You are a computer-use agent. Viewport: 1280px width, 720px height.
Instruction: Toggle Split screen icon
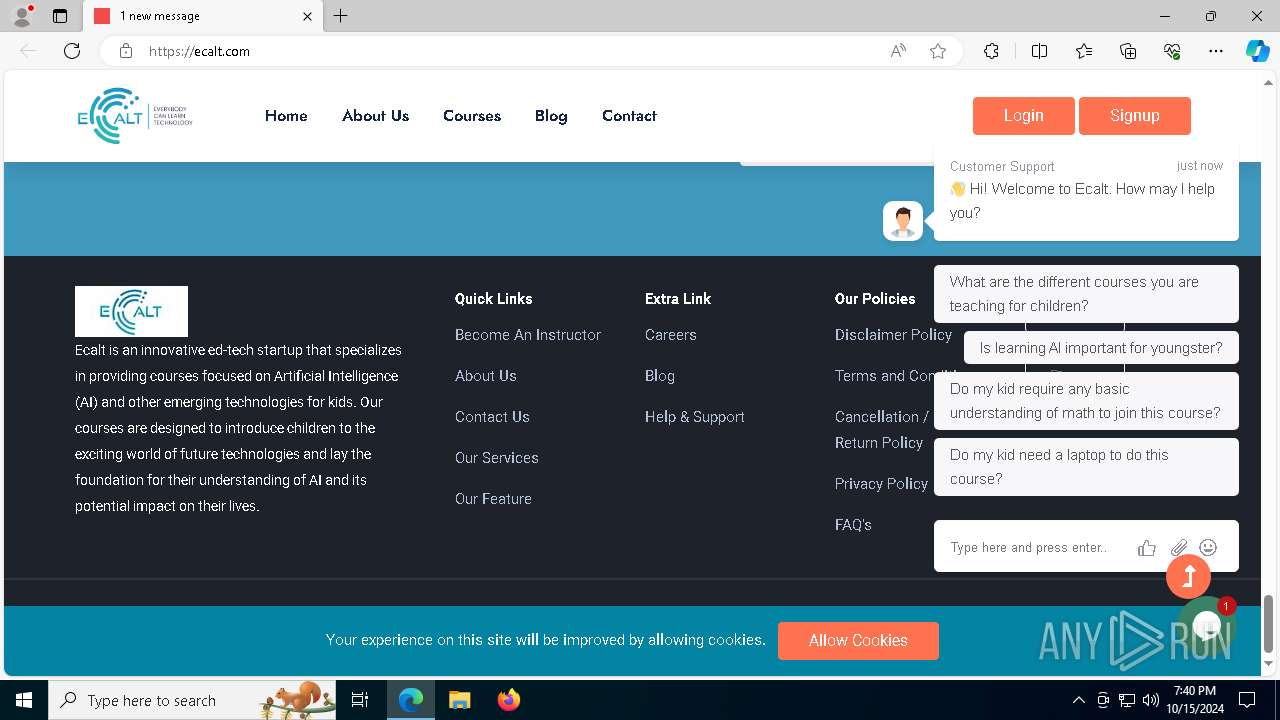point(1039,51)
